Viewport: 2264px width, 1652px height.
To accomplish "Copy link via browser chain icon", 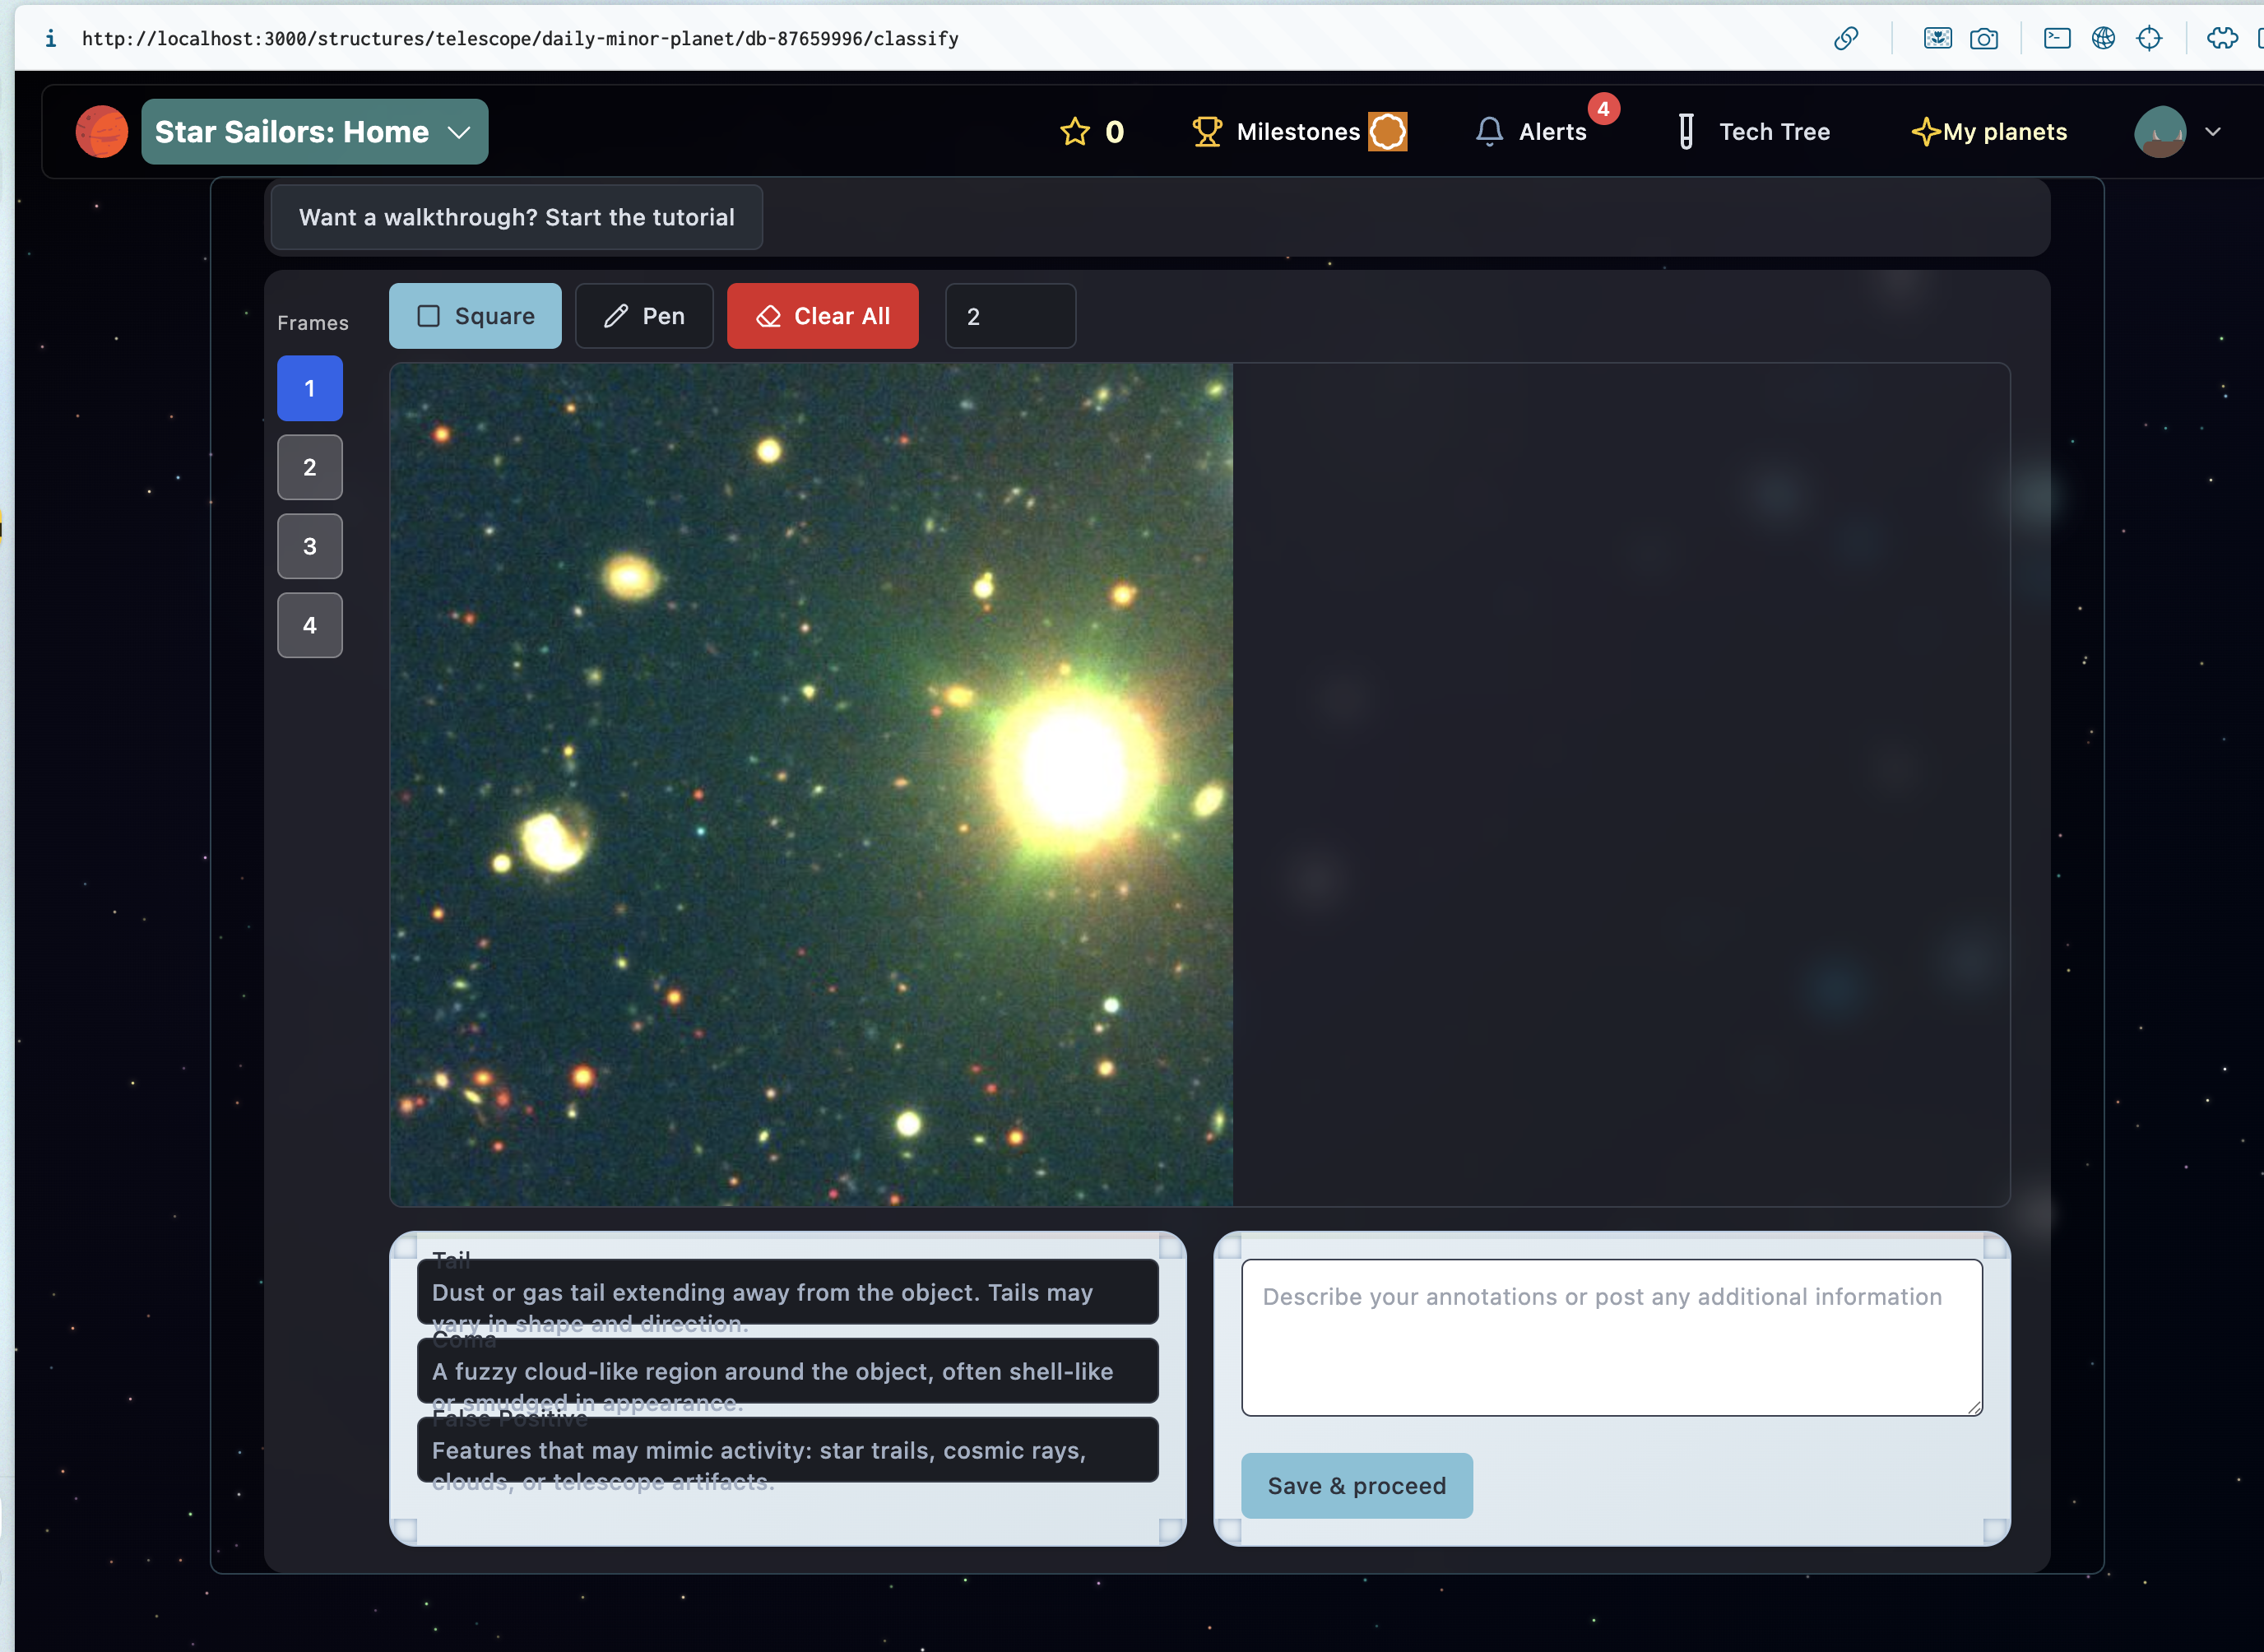I will pos(1846,39).
